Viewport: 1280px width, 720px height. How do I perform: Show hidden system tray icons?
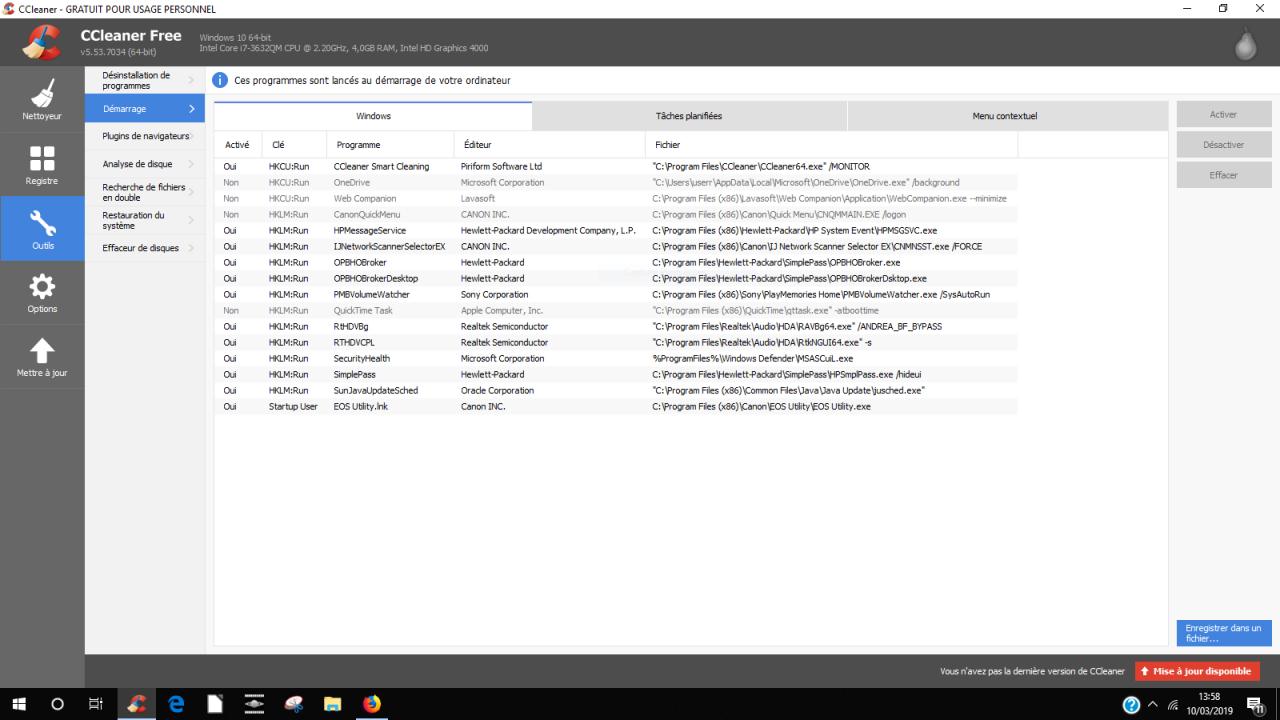click(1153, 705)
